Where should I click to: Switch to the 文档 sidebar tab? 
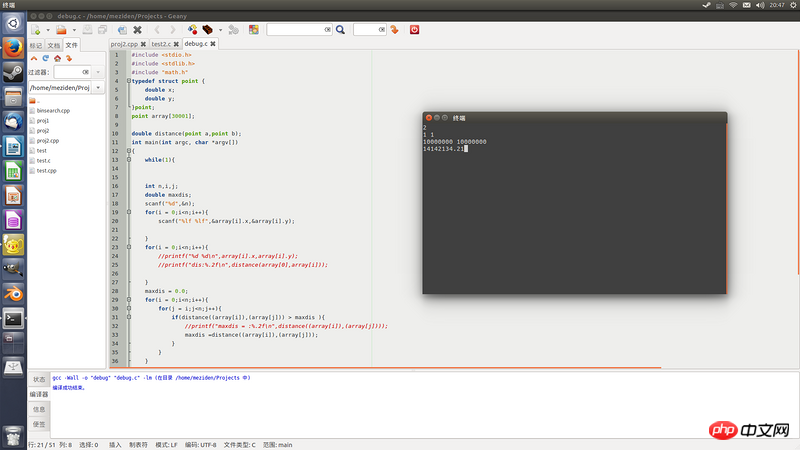54,45
